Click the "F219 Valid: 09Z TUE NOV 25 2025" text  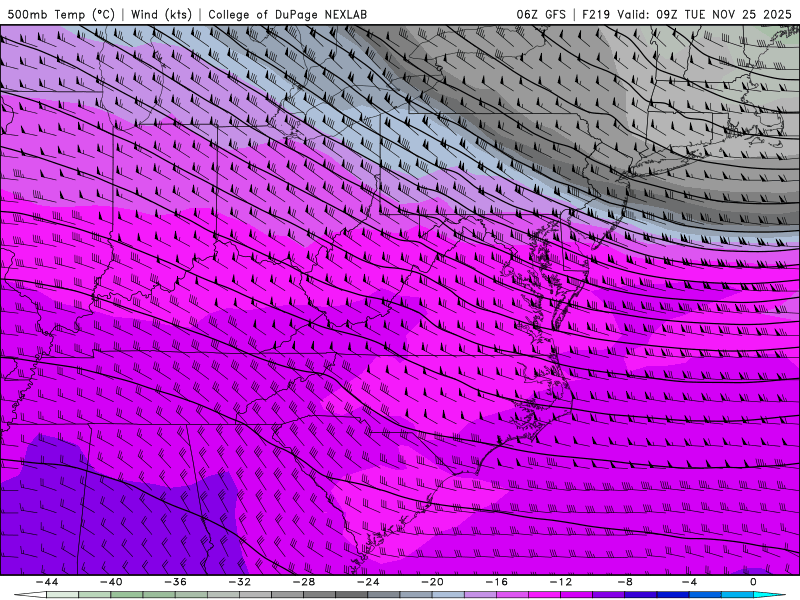tap(687, 14)
